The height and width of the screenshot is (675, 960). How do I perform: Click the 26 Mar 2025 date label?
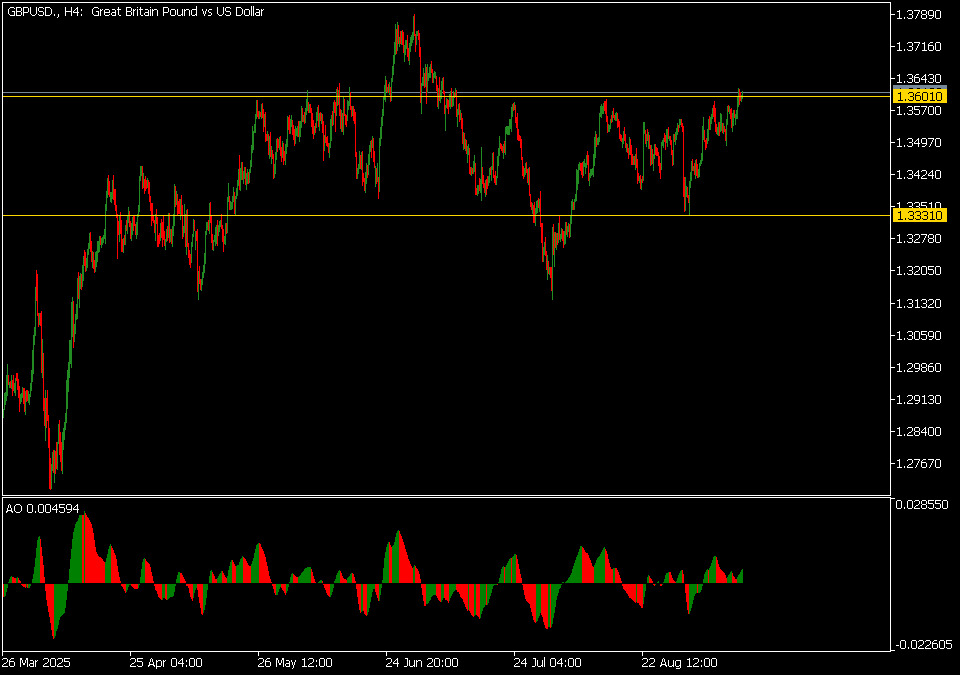pos(36,663)
